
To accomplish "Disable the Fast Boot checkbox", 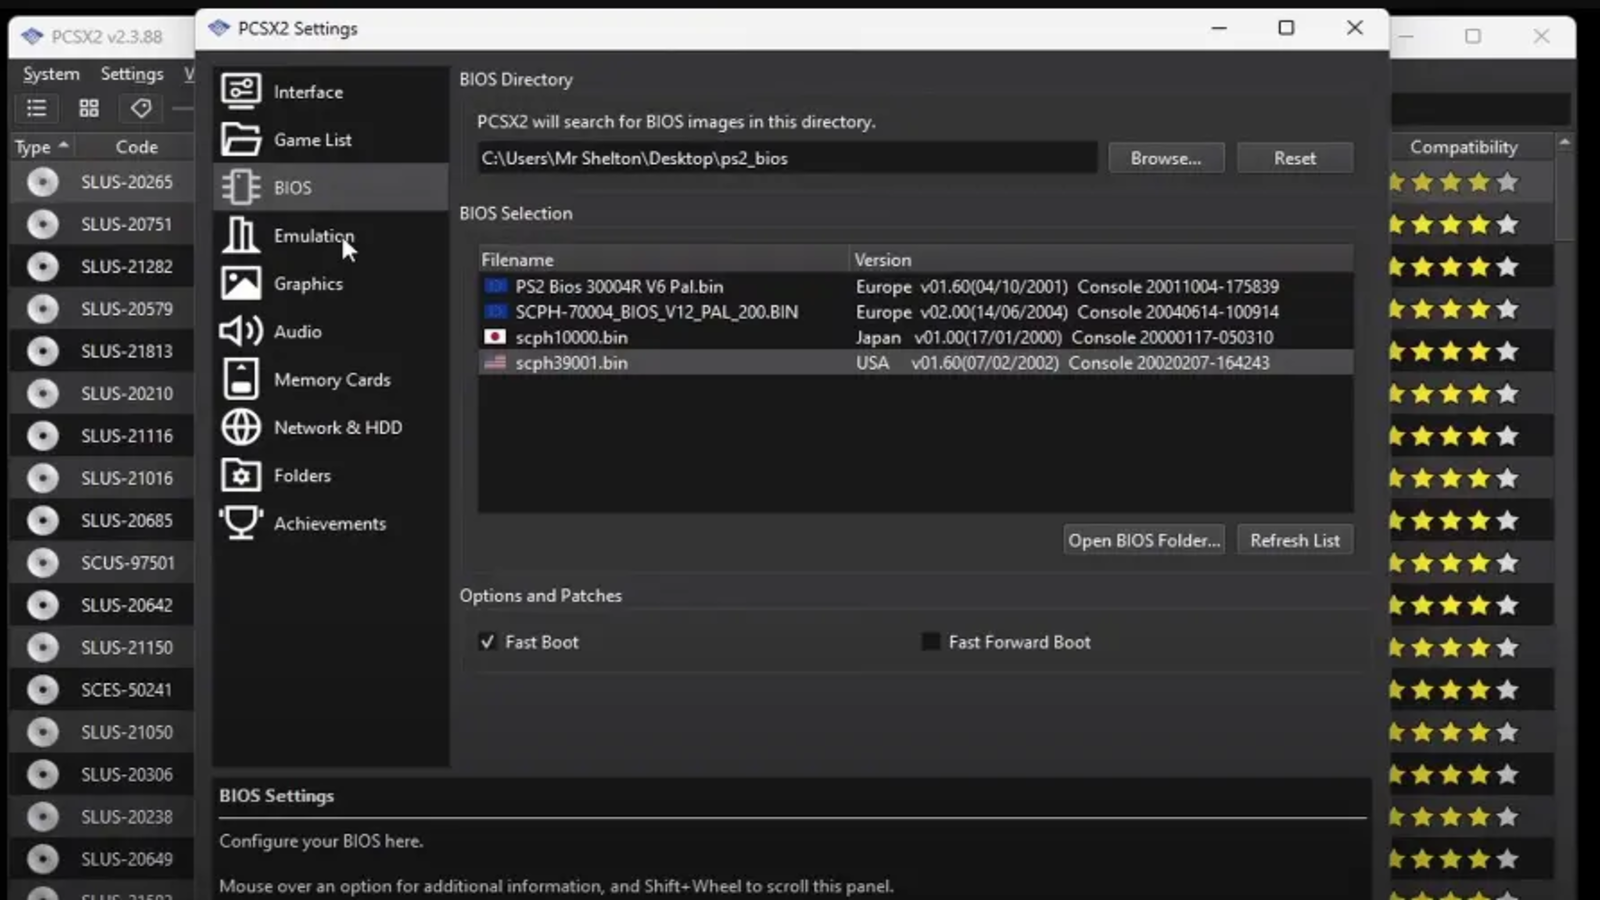I will click(x=487, y=642).
